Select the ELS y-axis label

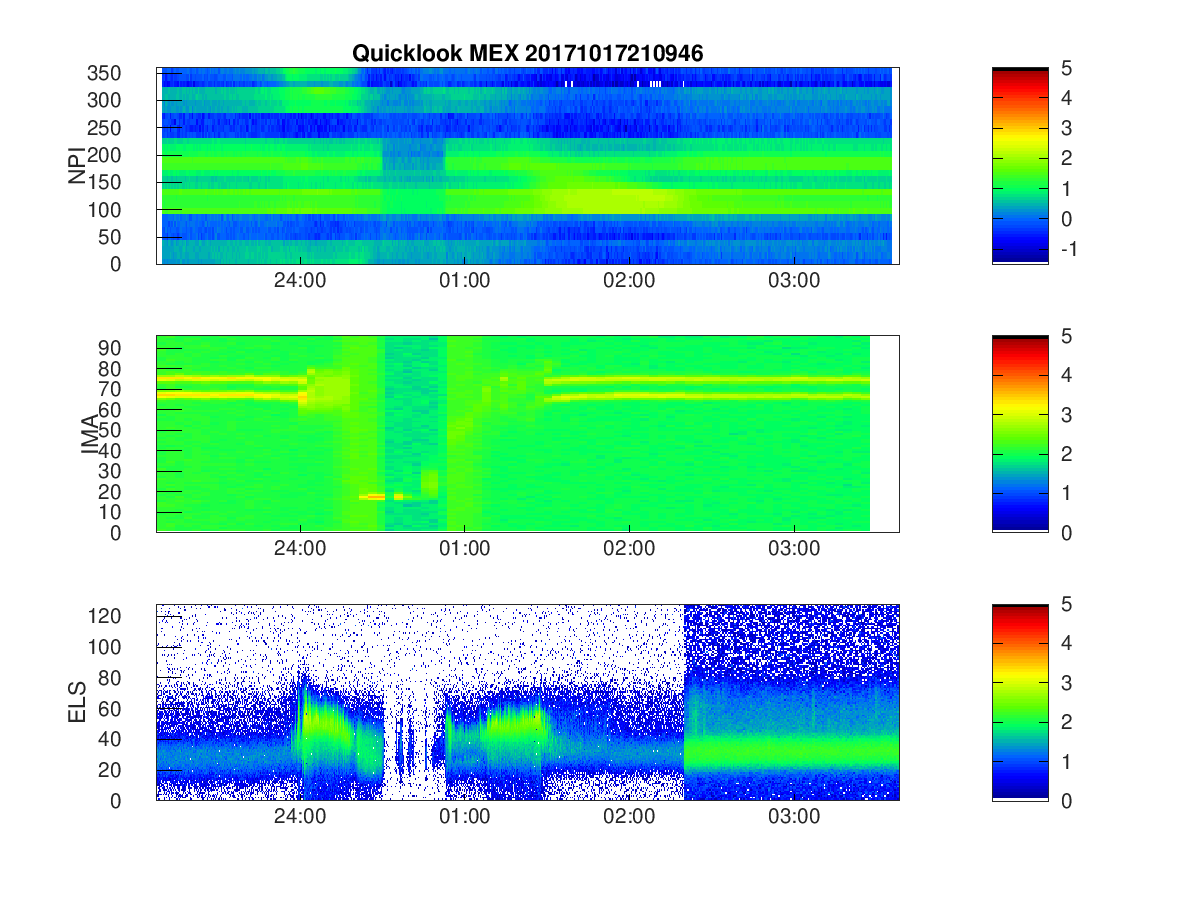tap(79, 702)
